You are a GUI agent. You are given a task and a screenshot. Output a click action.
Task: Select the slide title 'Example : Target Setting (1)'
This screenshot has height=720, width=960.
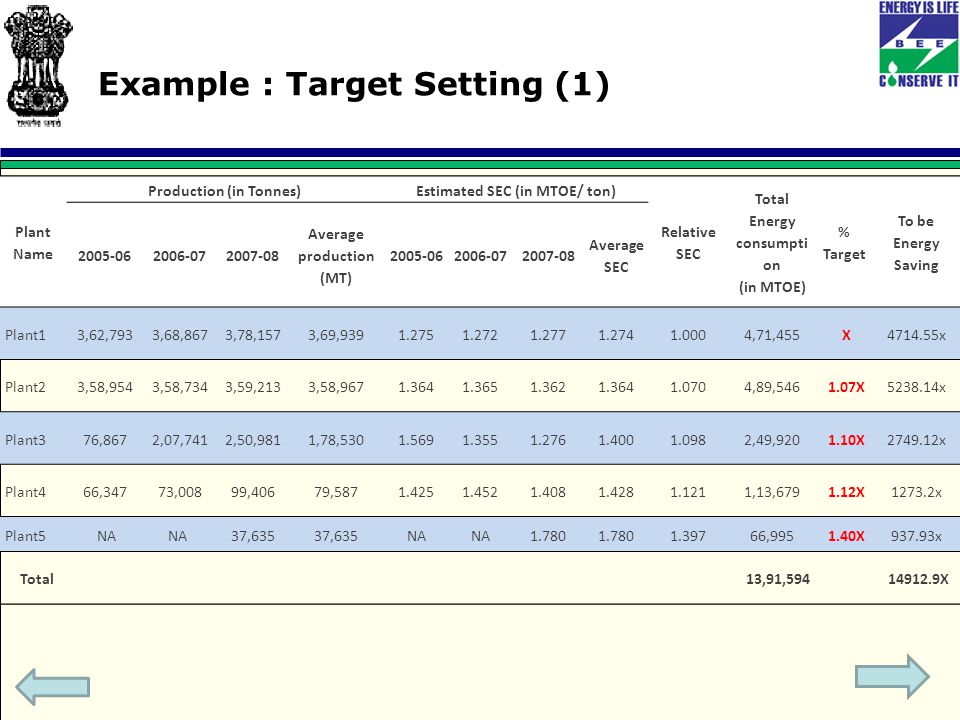click(354, 84)
